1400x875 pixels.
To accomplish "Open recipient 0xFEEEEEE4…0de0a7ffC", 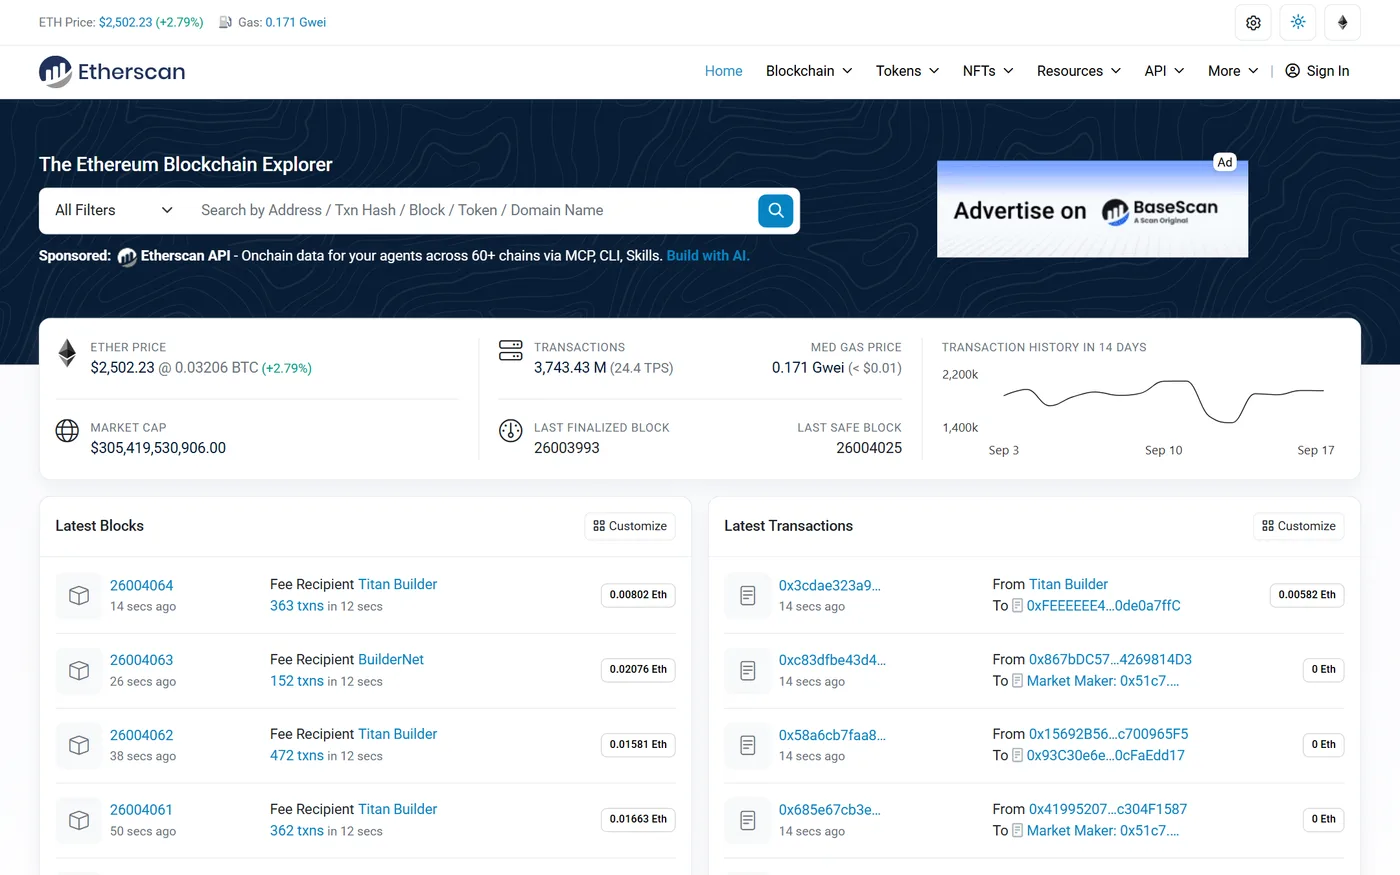I will click(1104, 606).
